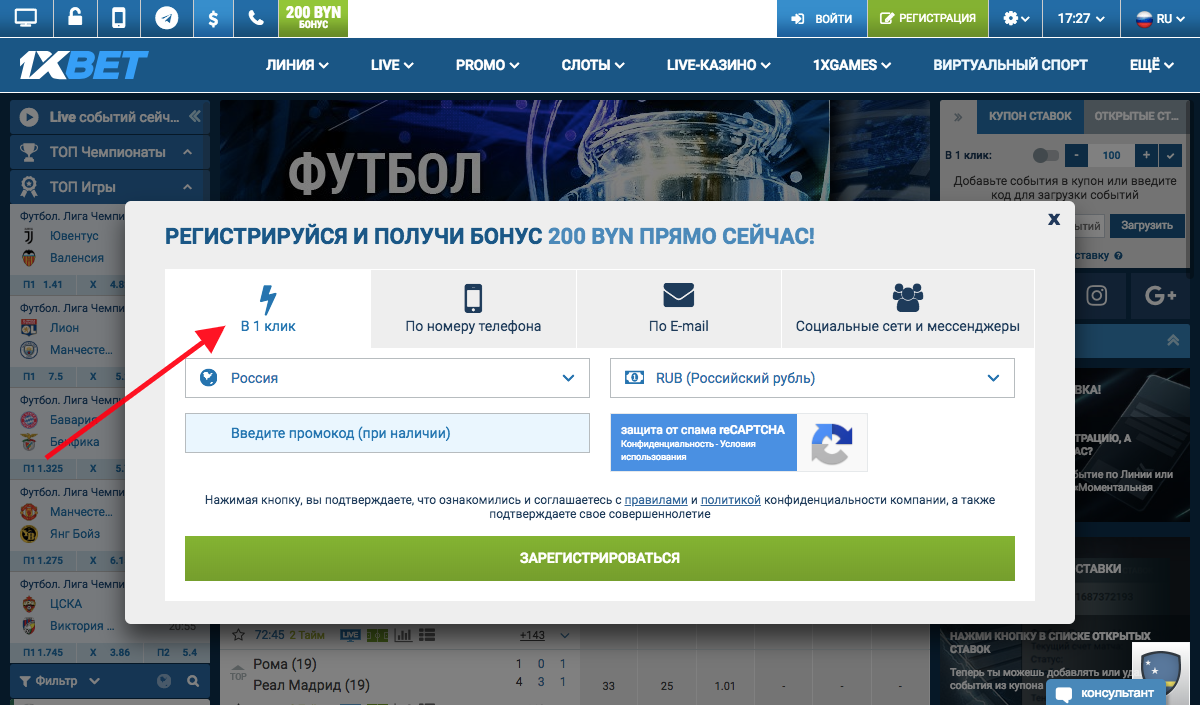Go to the 1XBET logo home
Image resolution: width=1200 pixels, height=705 pixels.
(x=84, y=65)
